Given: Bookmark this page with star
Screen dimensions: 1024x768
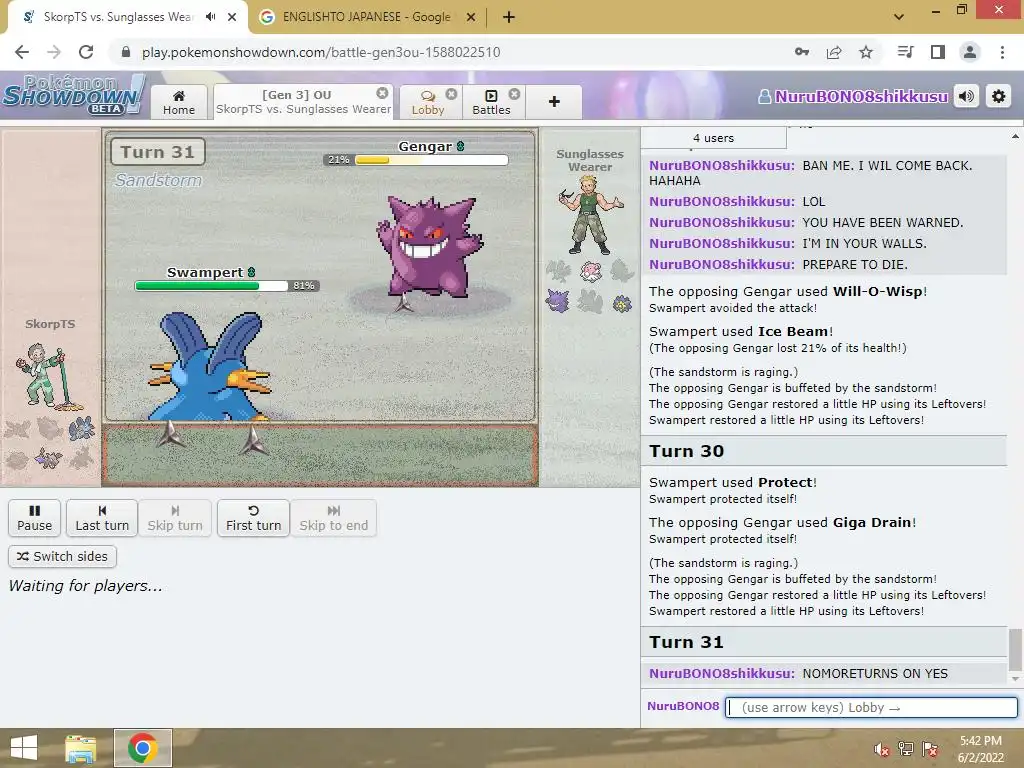Looking at the screenshot, I should pyautogui.click(x=866, y=52).
